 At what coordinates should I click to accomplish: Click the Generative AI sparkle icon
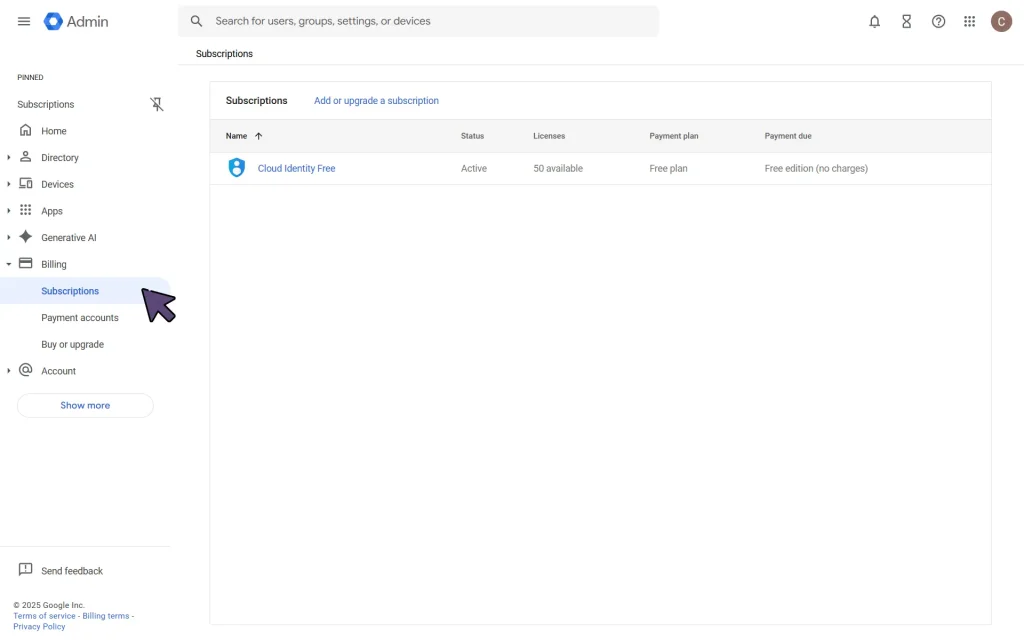pyautogui.click(x=25, y=236)
